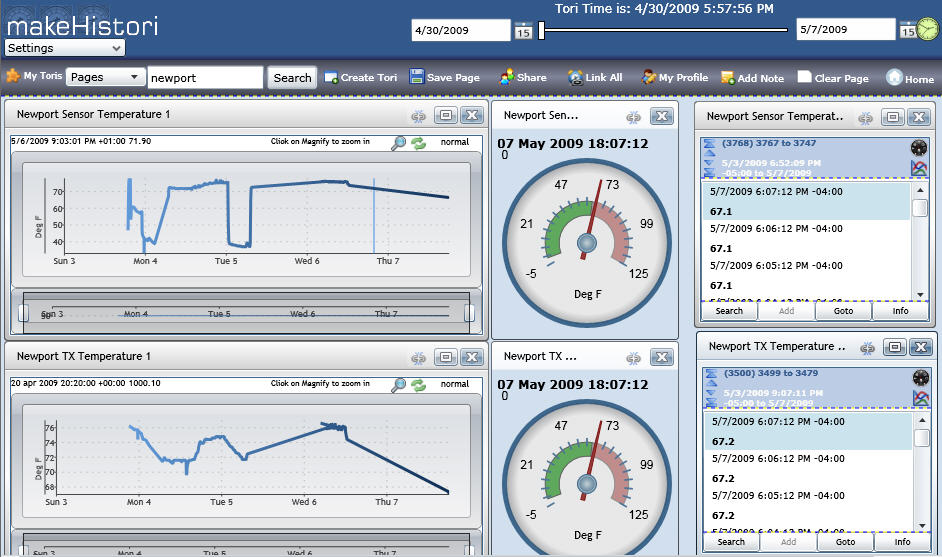Maximize Newport Sensor Temperat.. list panel
Image resolution: width=942 pixels, height=557 pixels.
coord(893,117)
